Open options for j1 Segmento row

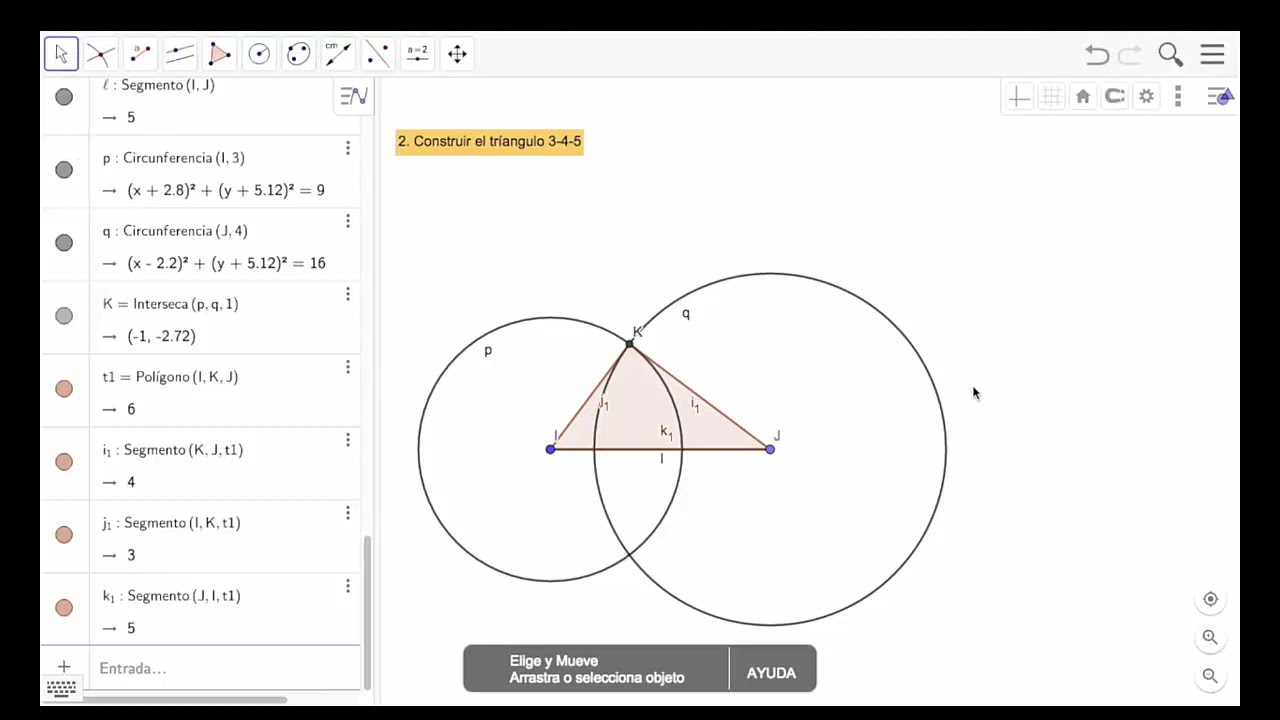[348, 513]
